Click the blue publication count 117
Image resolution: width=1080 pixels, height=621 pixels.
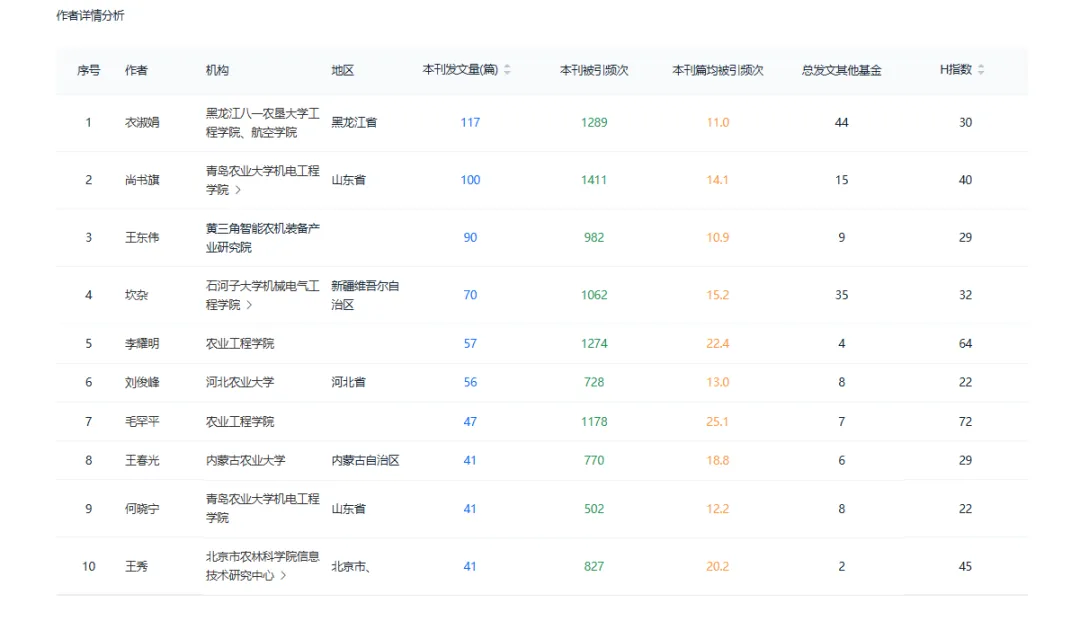pyautogui.click(x=470, y=123)
